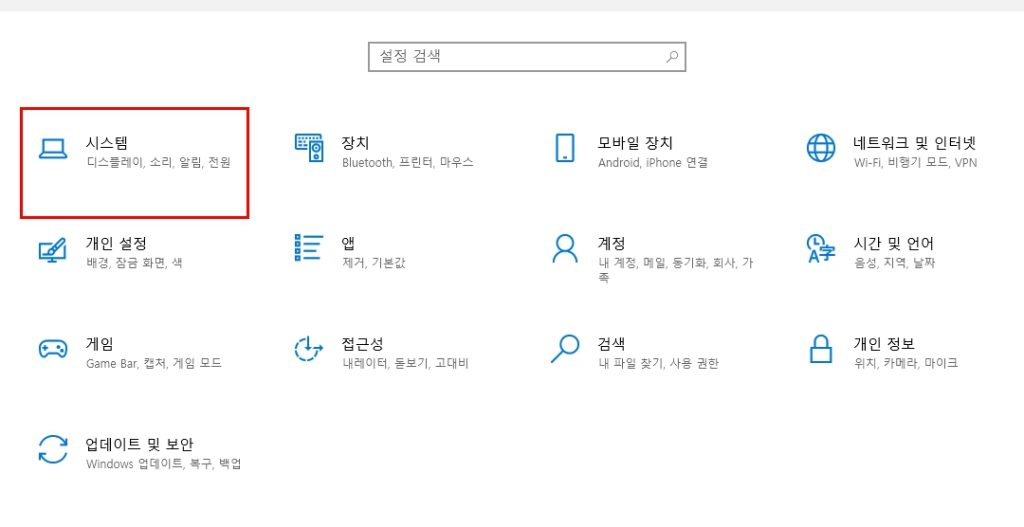Click the laptop icon for 시스템
Screen dimensions: 1024x527
coord(52,149)
